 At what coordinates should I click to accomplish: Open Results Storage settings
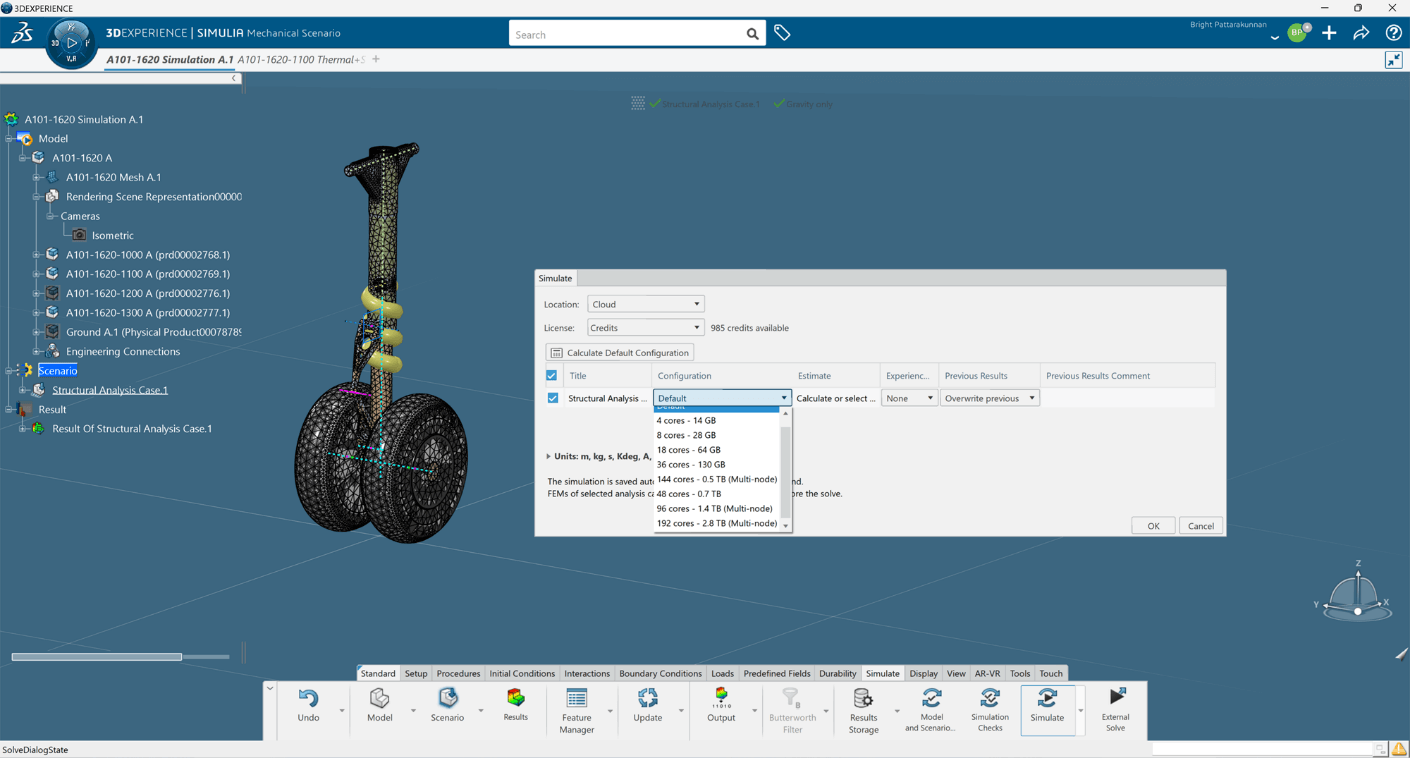click(x=863, y=698)
